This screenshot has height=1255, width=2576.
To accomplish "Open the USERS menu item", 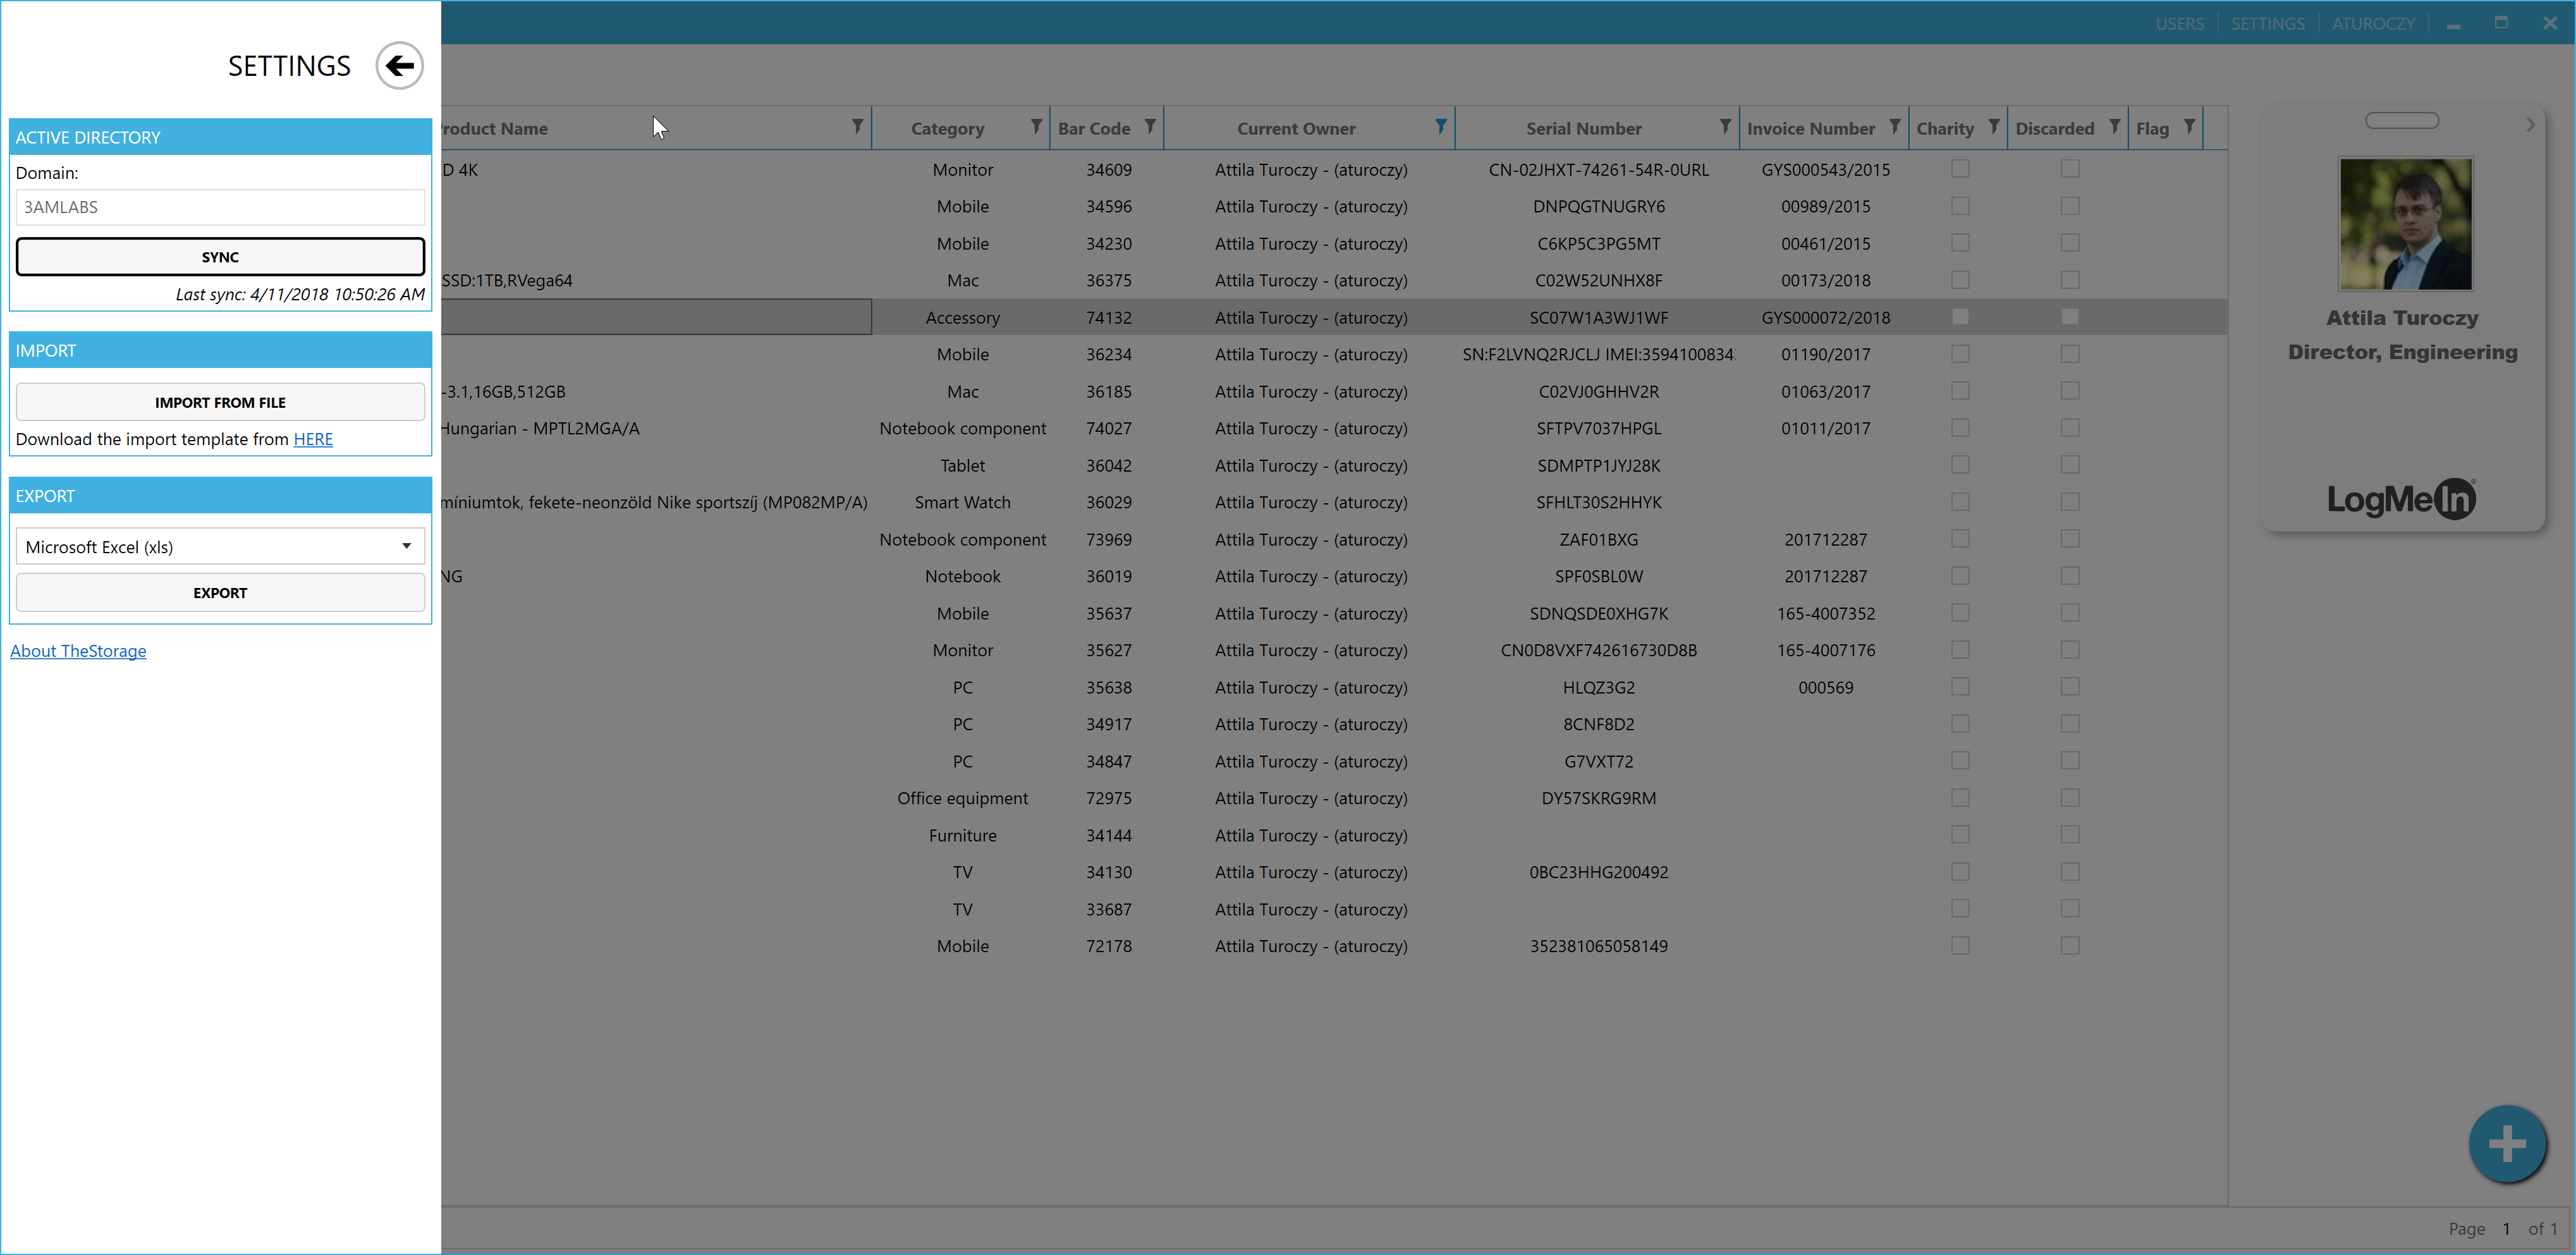I will 2179,23.
